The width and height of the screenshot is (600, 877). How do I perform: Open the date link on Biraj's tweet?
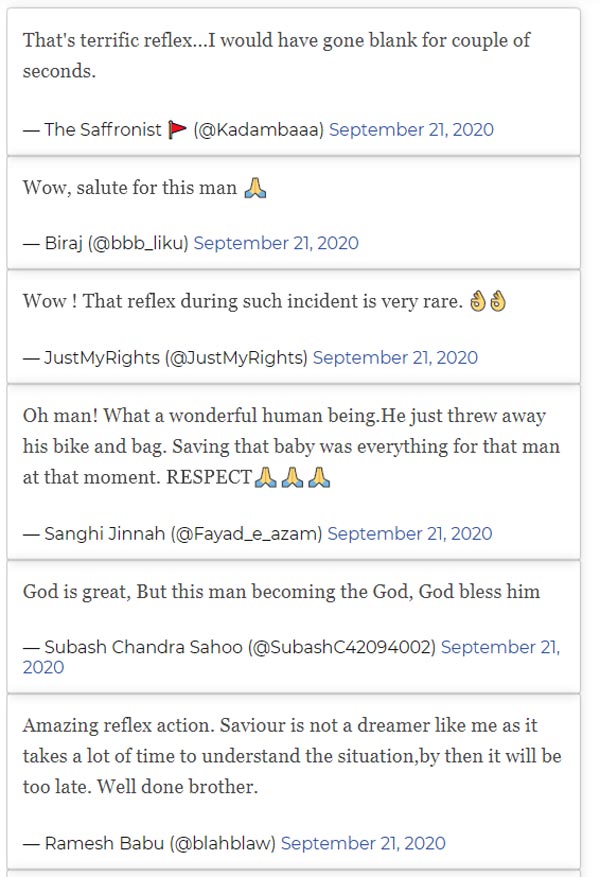coord(276,243)
